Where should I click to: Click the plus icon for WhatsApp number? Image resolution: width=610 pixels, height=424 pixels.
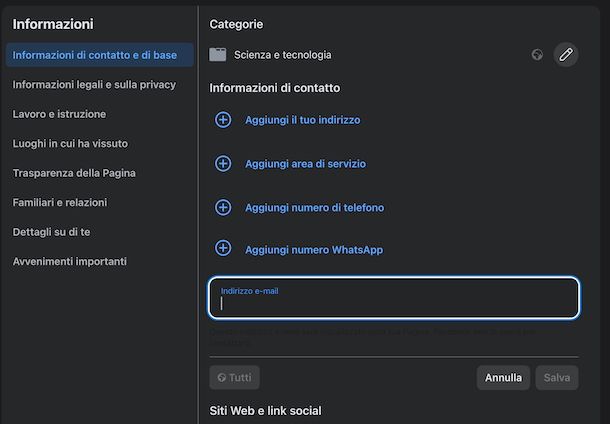coord(223,249)
